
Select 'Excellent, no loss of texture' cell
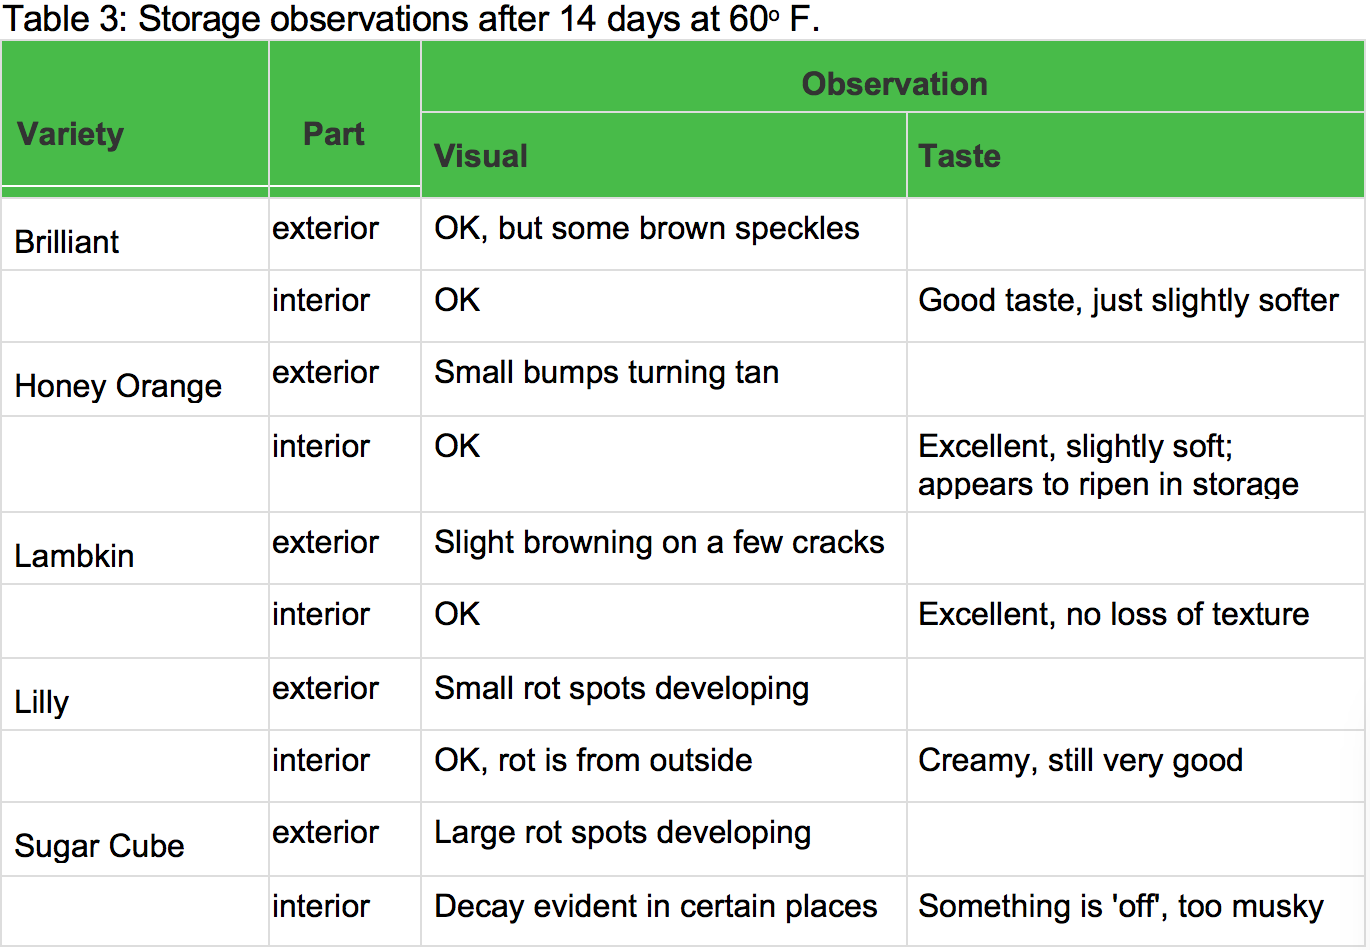[1113, 614]
